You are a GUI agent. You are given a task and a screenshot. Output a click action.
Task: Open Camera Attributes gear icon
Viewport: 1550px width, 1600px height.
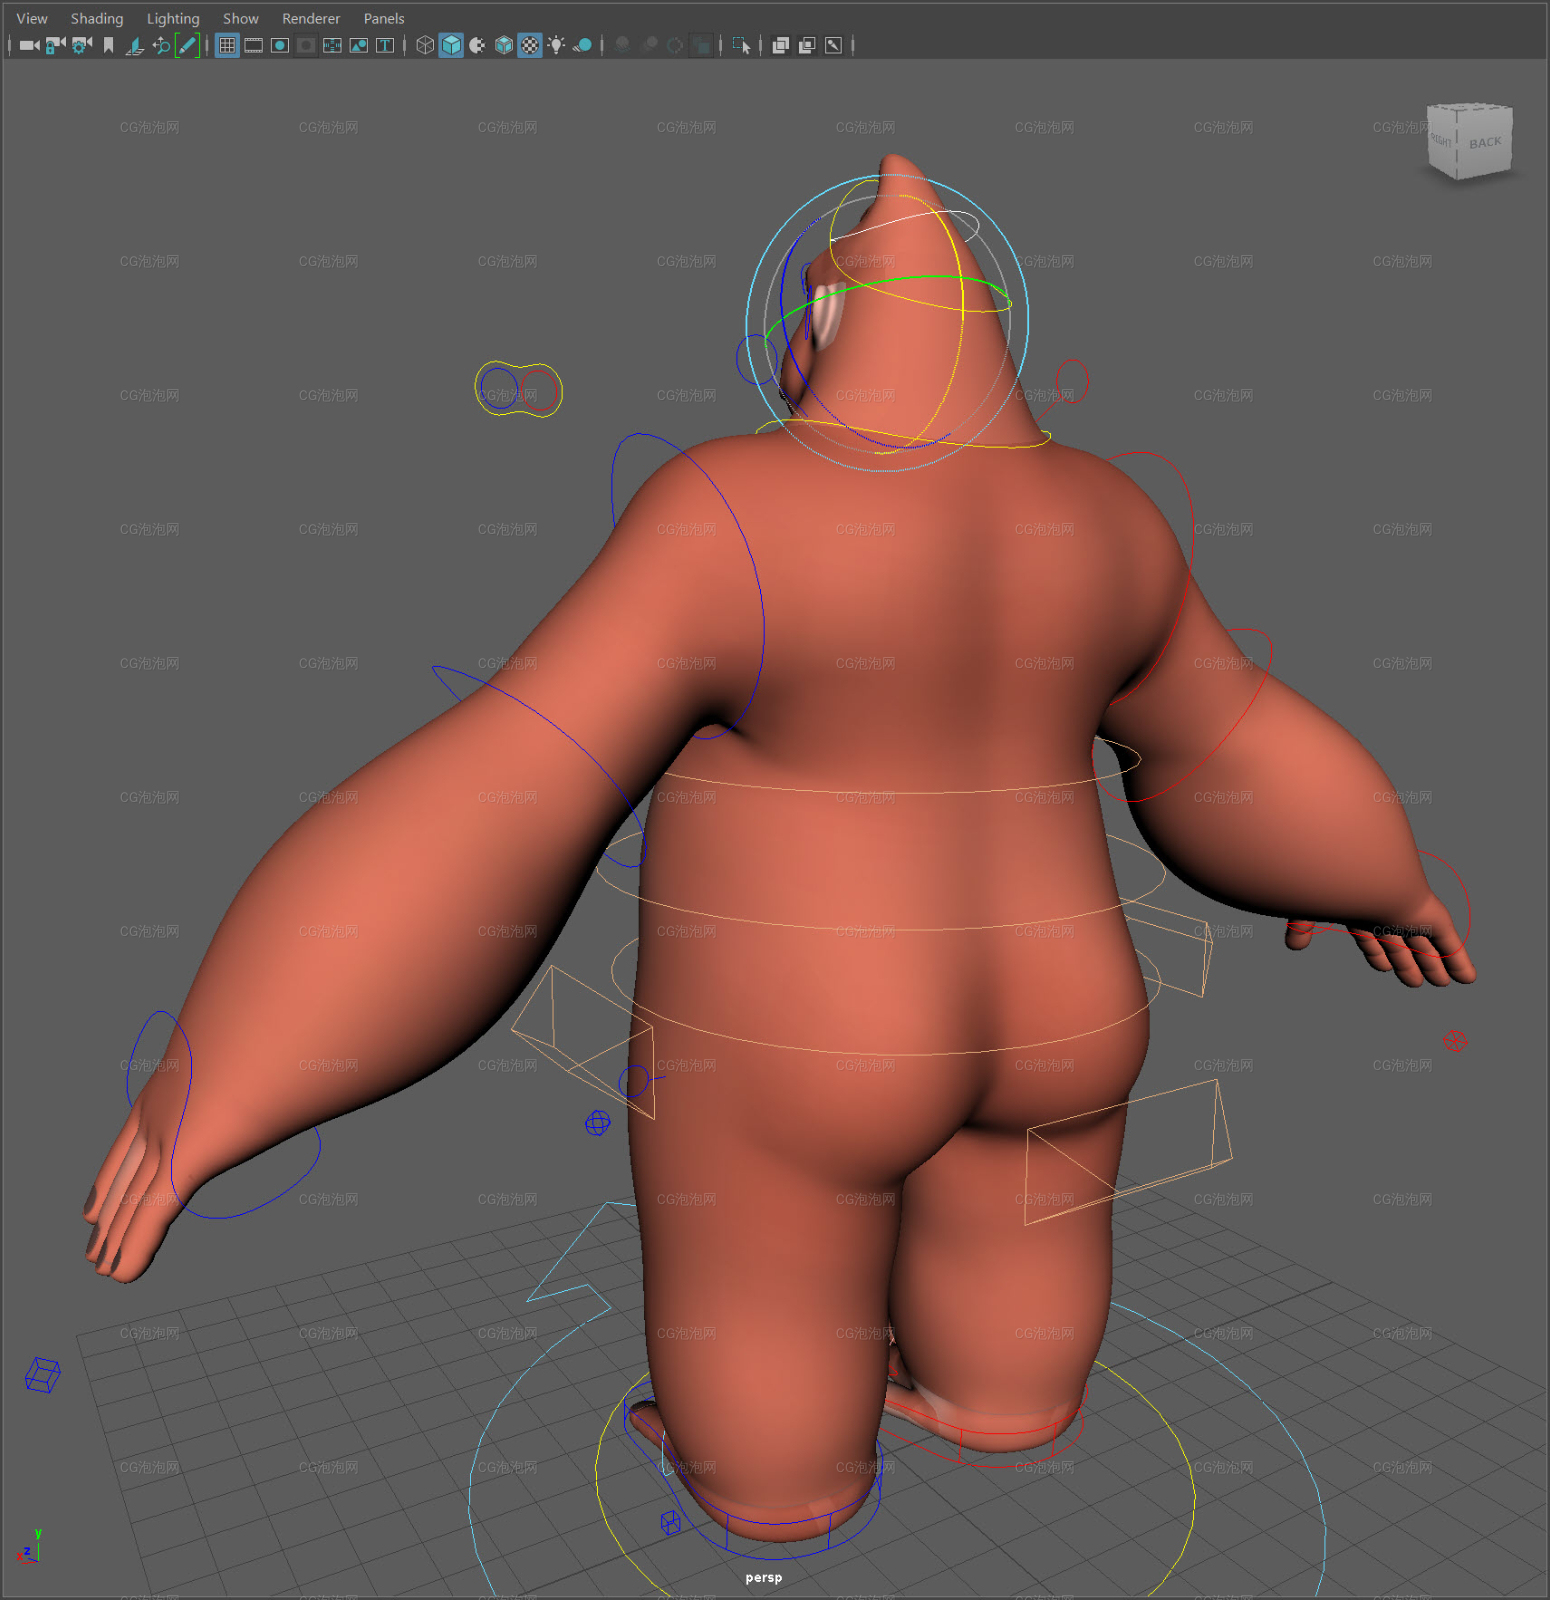(82, 45)
